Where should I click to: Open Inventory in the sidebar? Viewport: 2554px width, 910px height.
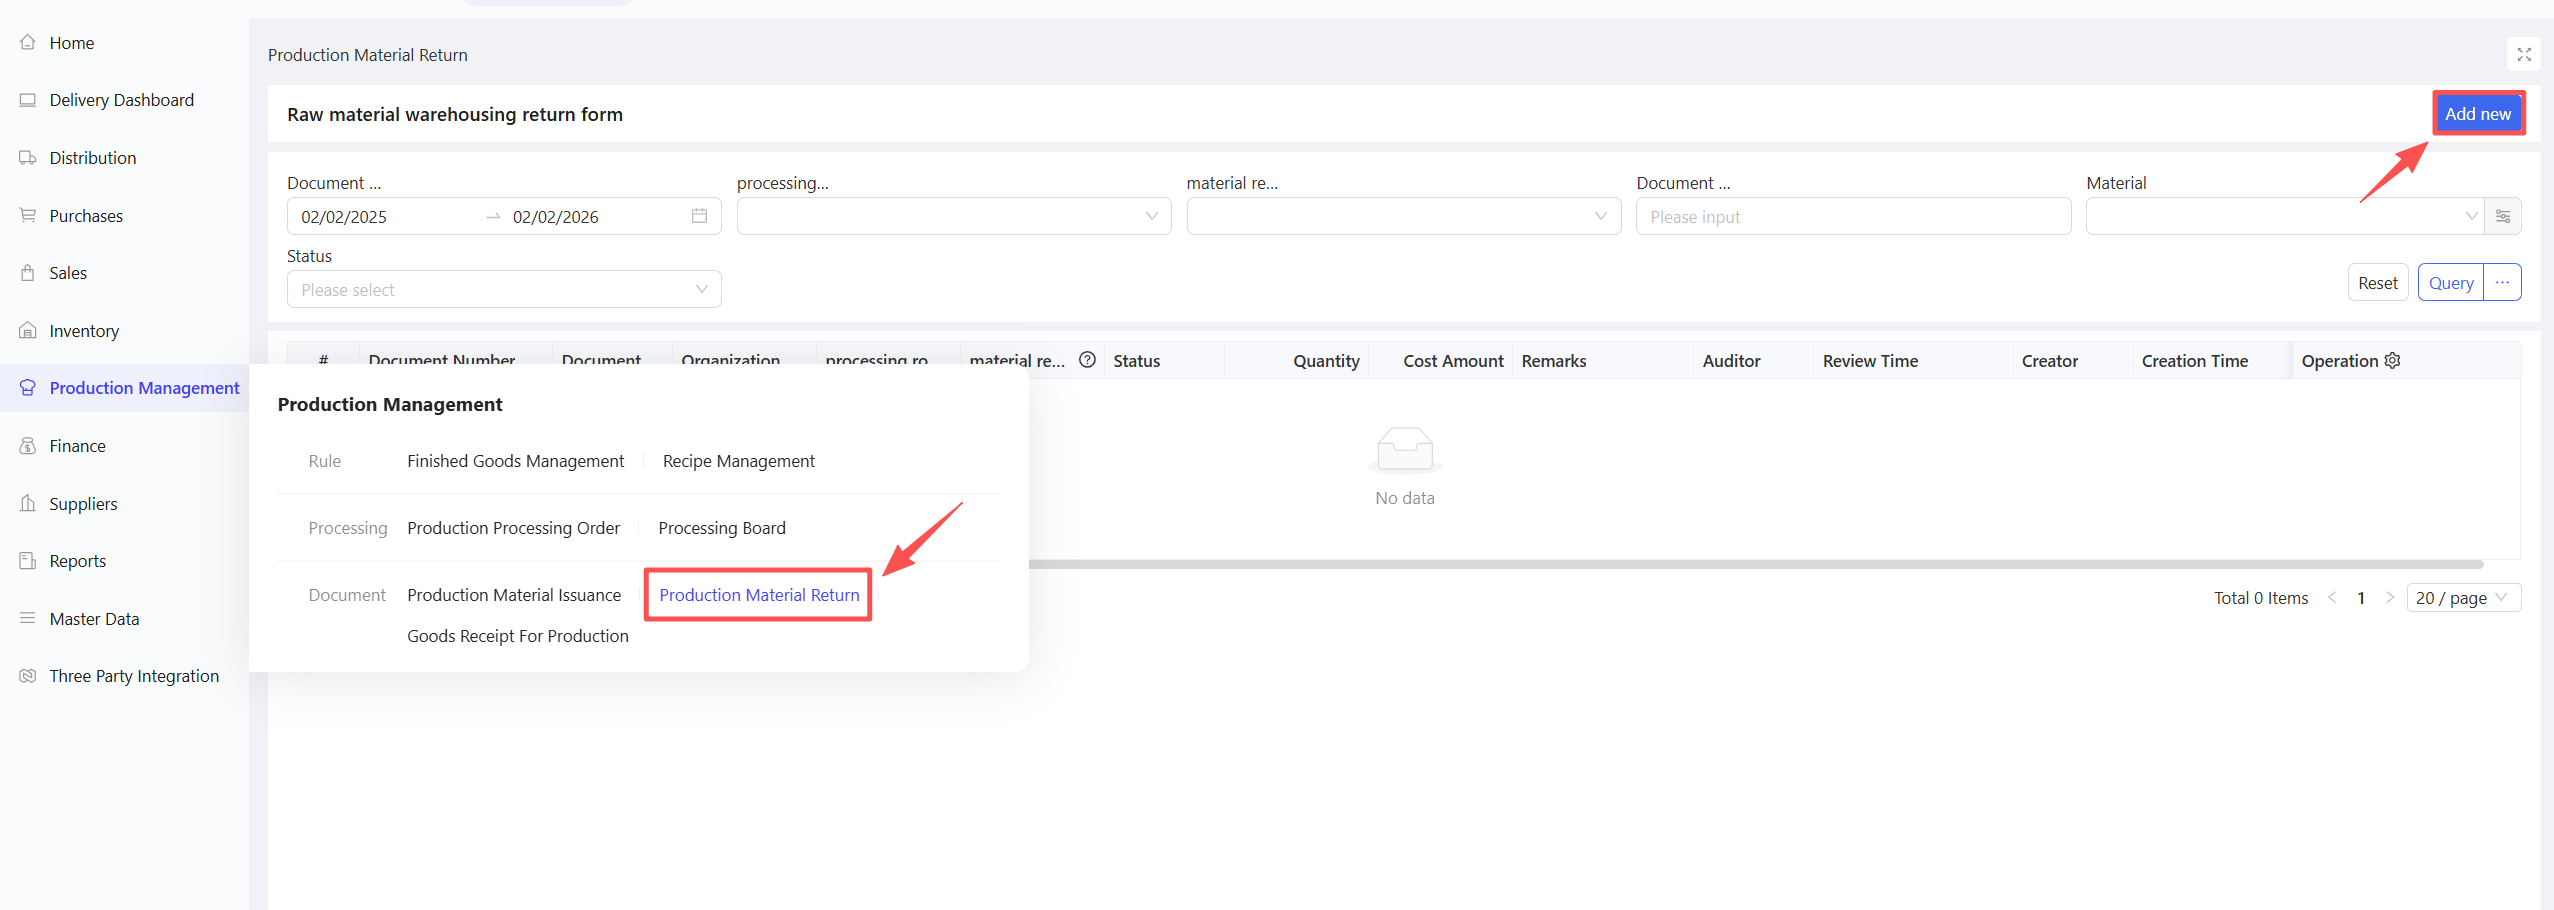[84, 331]
